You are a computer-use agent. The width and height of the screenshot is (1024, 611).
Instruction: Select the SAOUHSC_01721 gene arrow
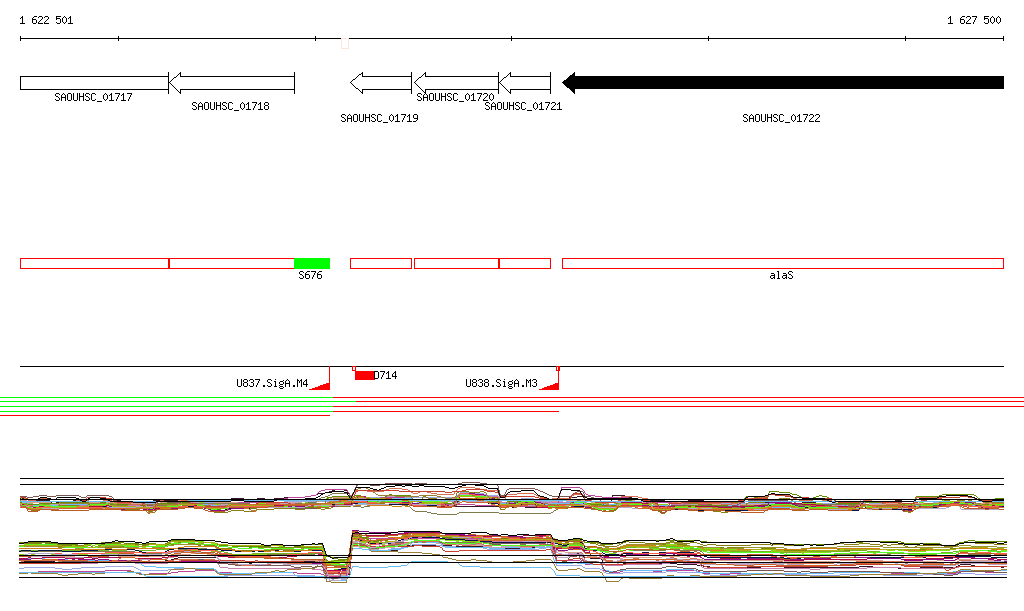(525, 83)
